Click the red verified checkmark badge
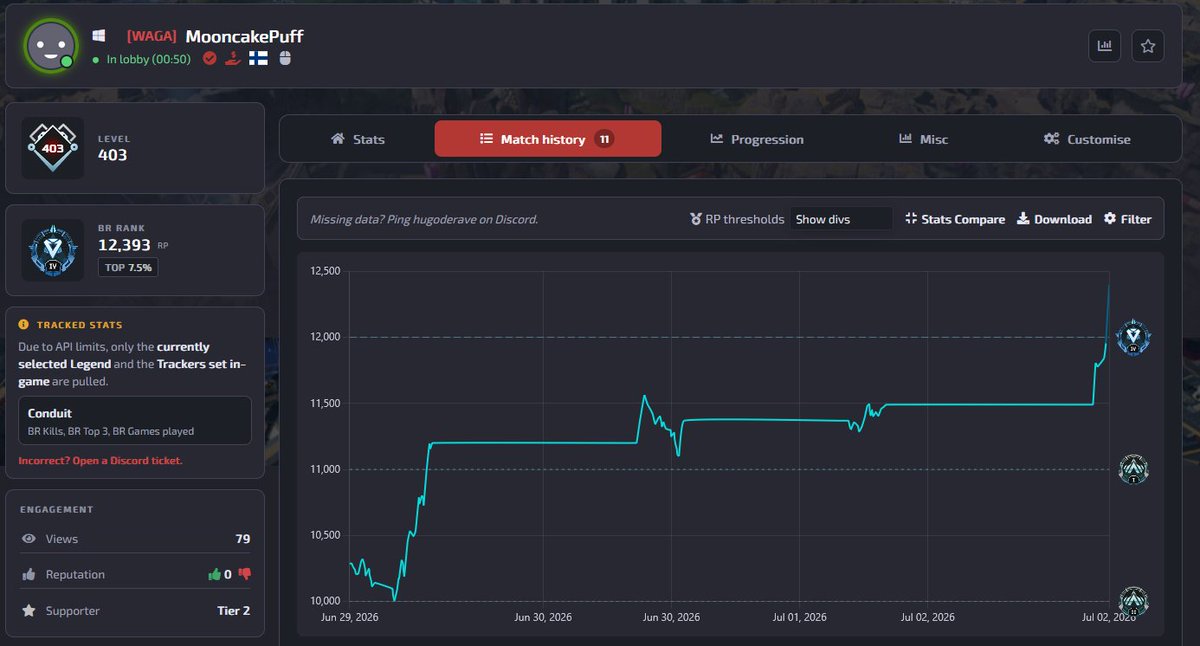Image resolution: width=1200 pixels, height=646 pixels. 210,59
